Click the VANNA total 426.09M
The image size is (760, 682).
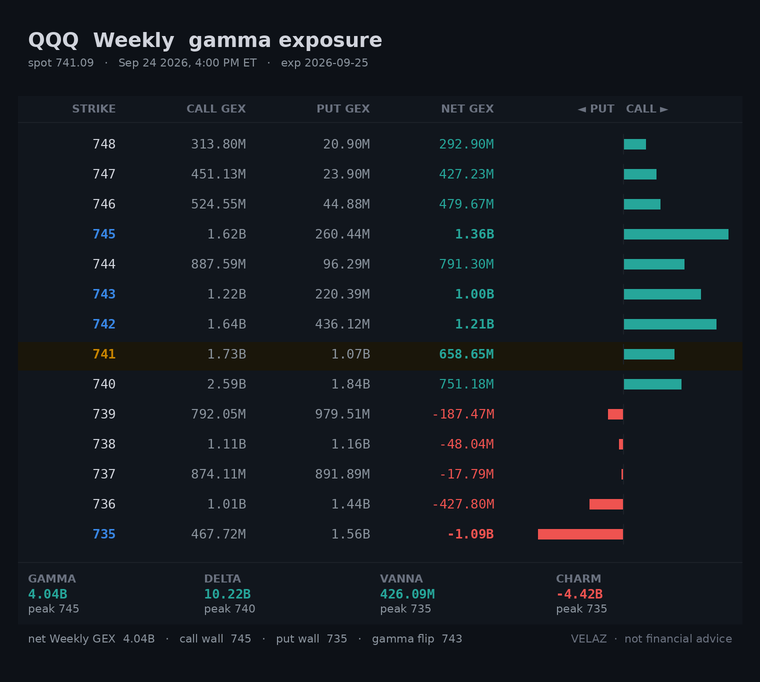(x=407, y=594)
